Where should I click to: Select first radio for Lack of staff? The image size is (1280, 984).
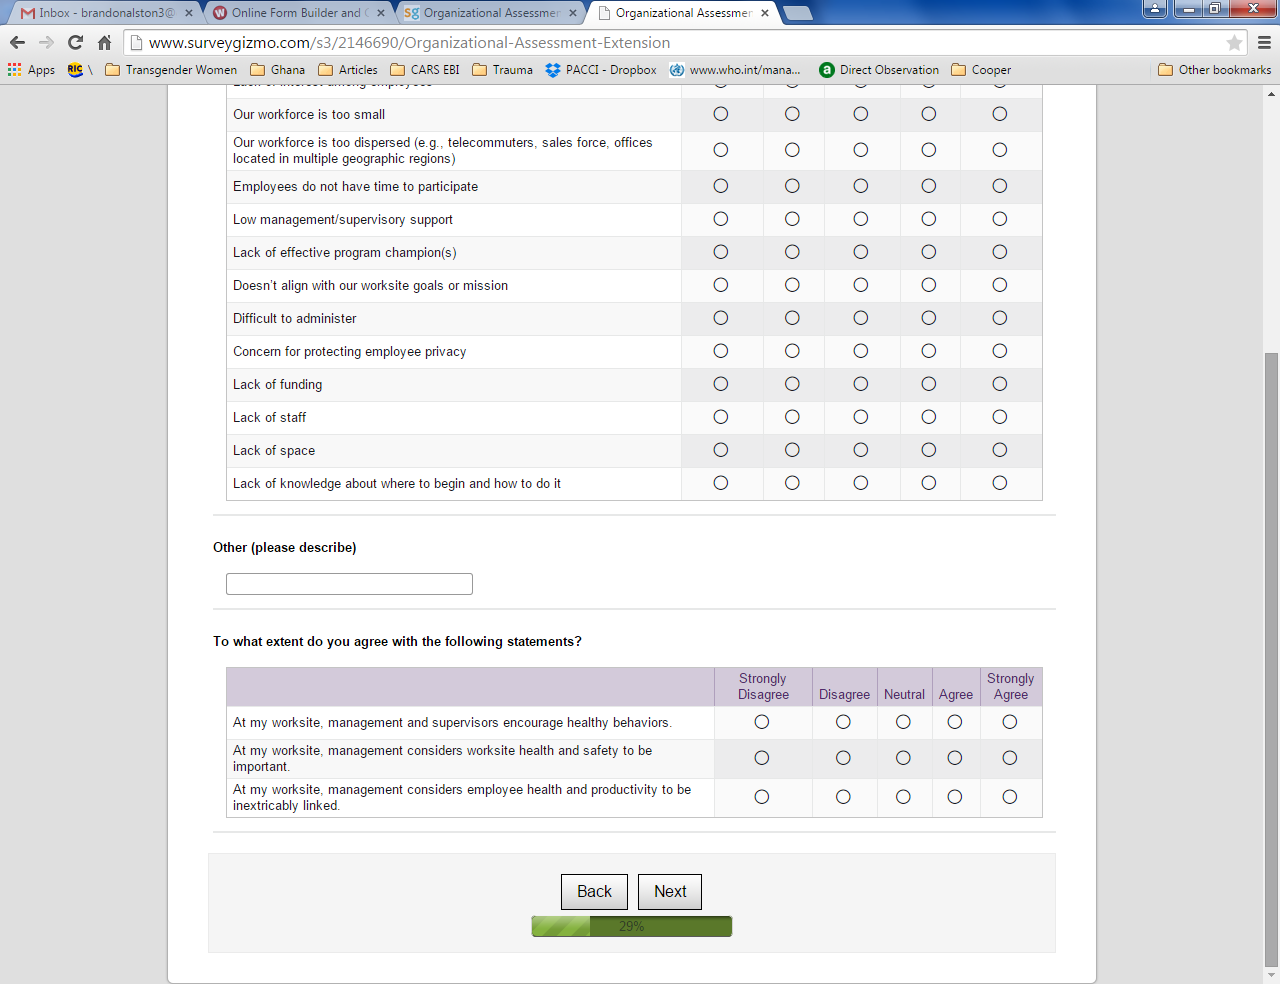point(721,417)
